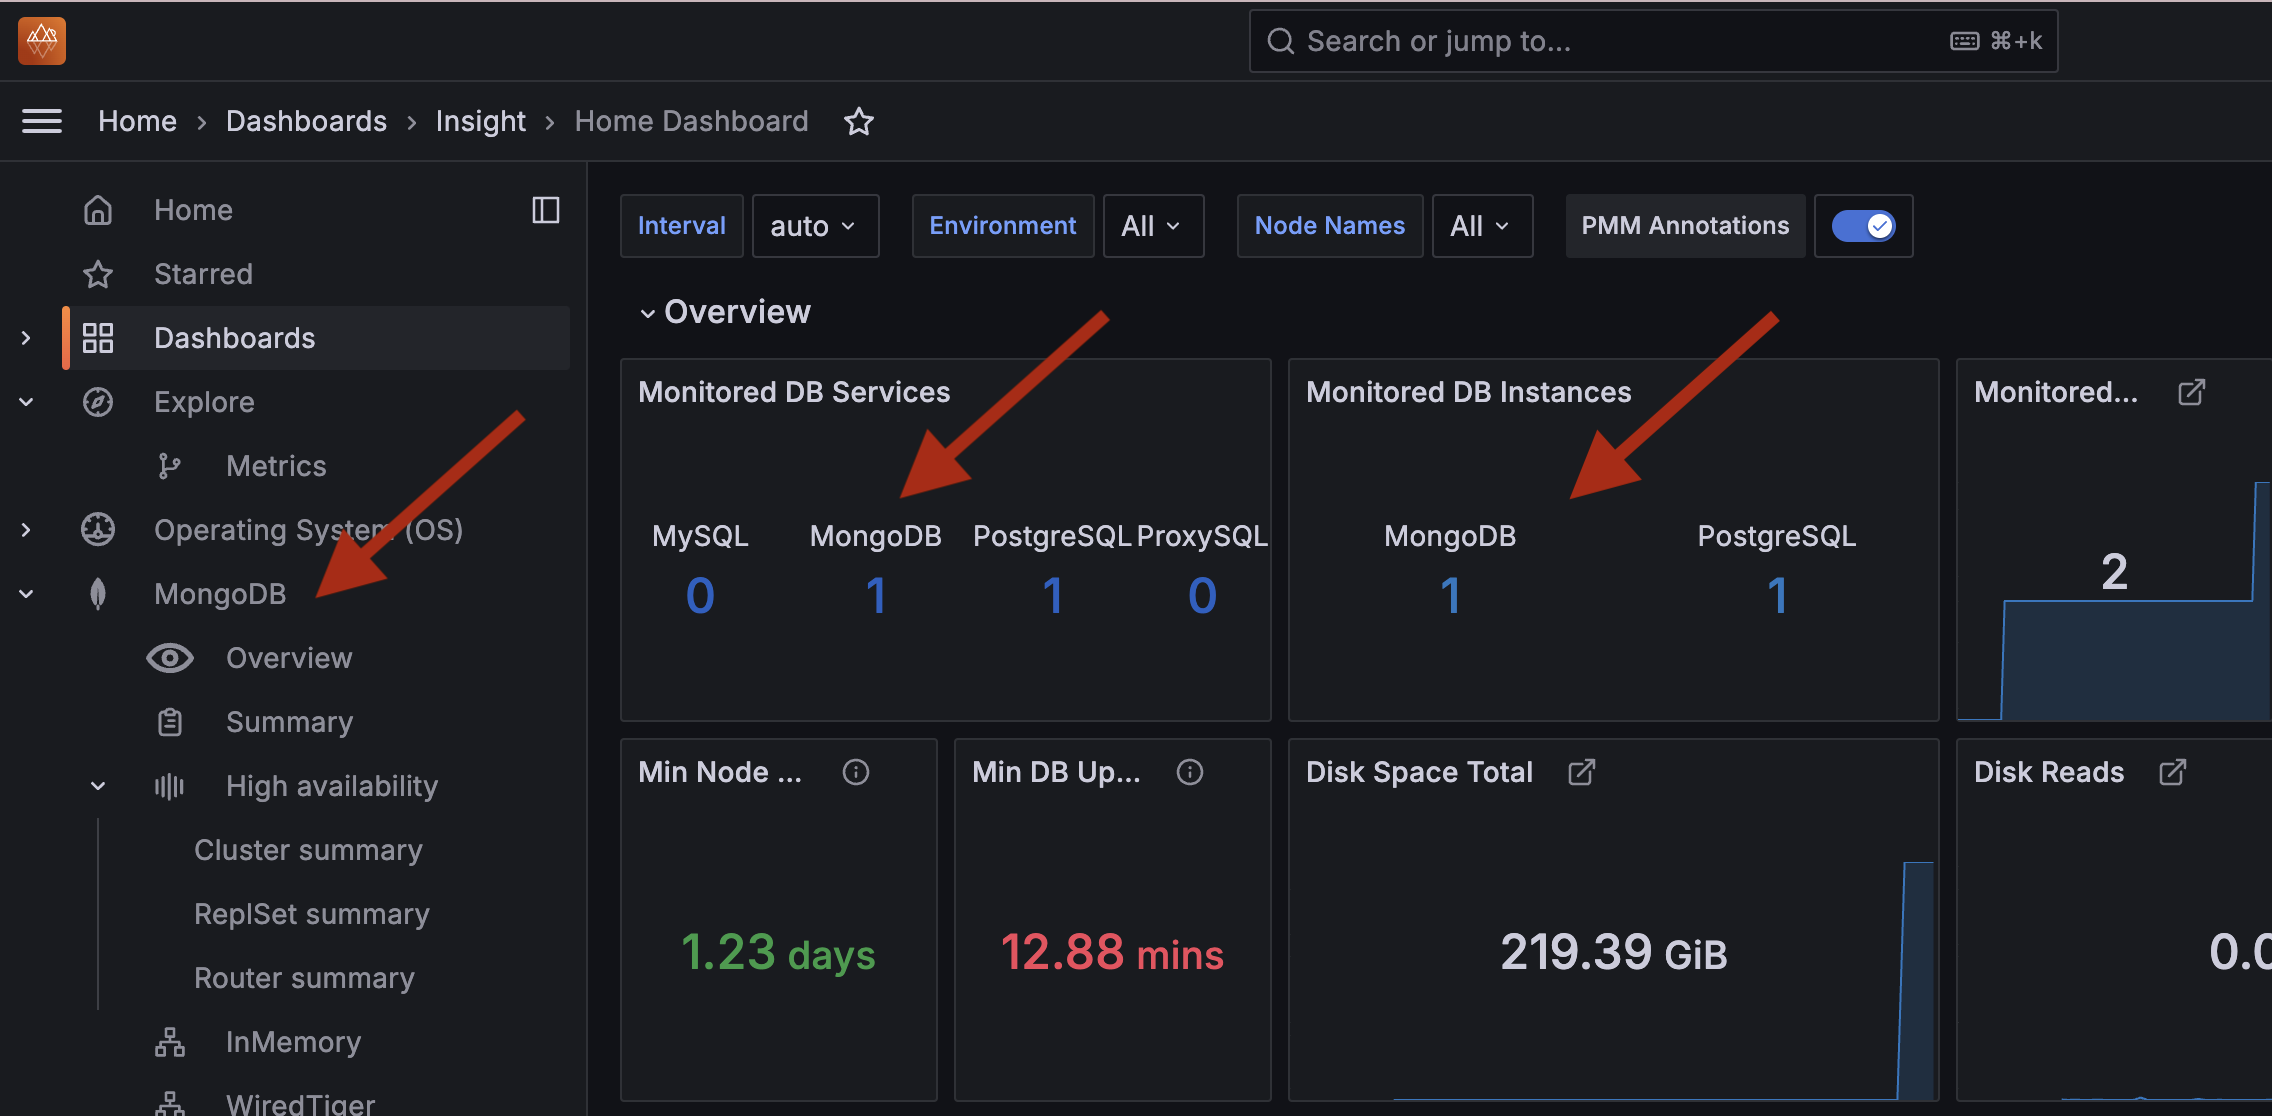Click Home Dashboard breadcrumb
The height and width of the screenshot is (1116, 2272).
point(691,121)
